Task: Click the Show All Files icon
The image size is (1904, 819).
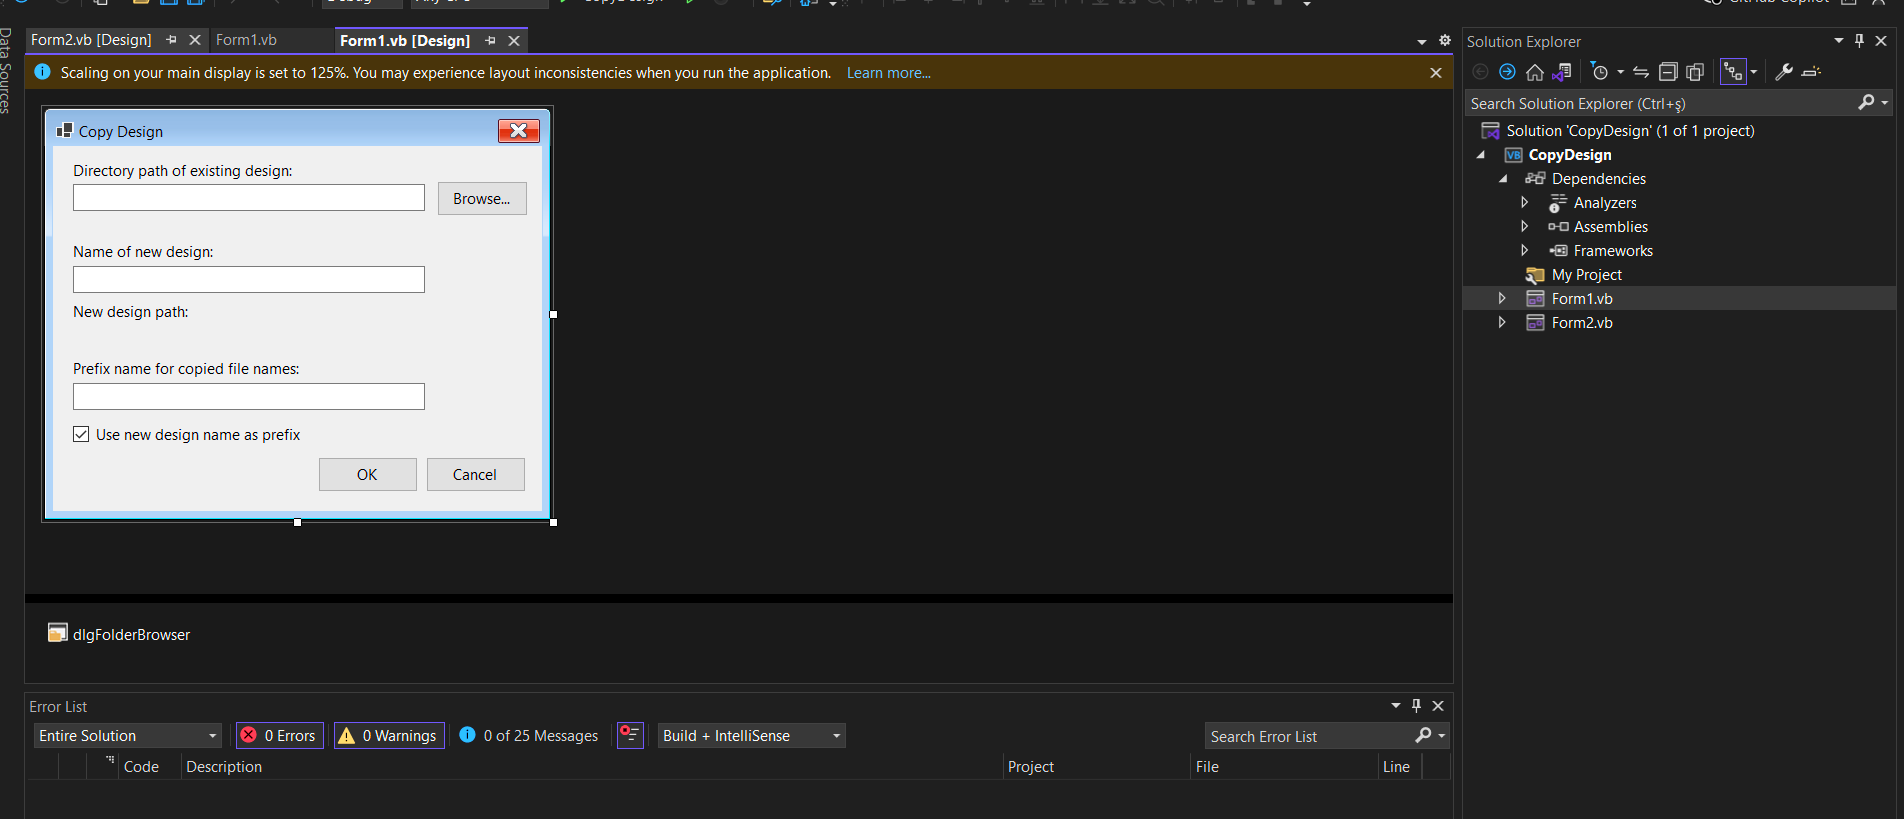Action: point(1695,72)
